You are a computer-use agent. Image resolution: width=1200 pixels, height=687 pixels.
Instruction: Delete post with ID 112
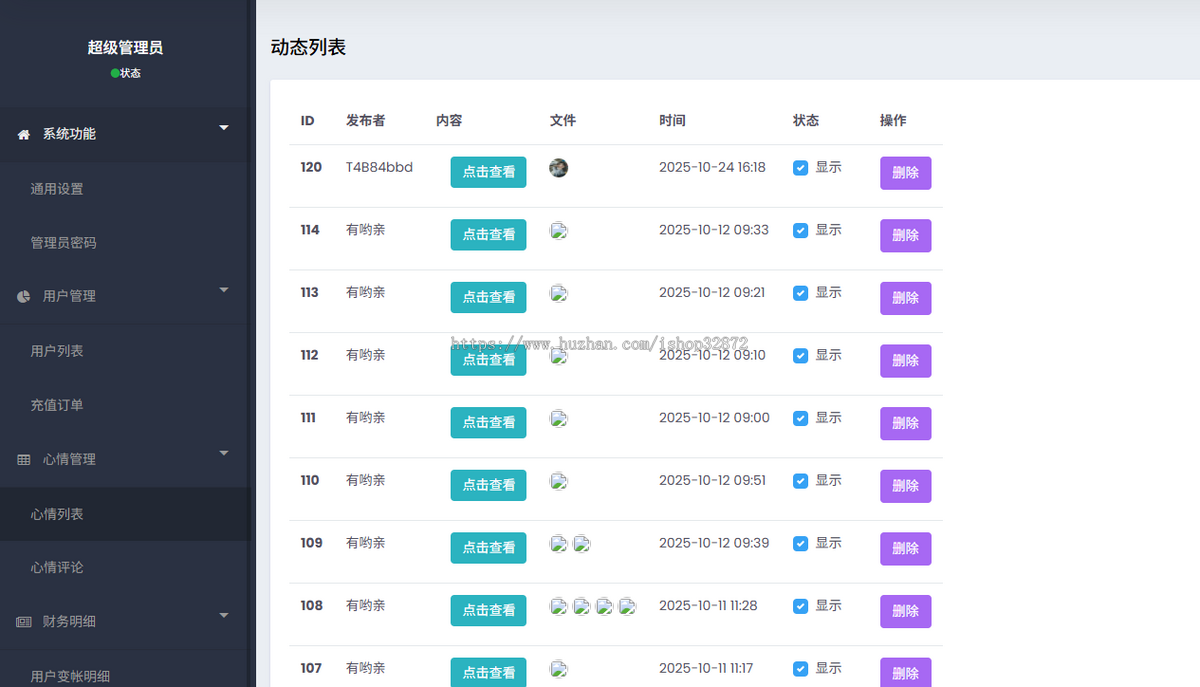[x=905, y=361]
